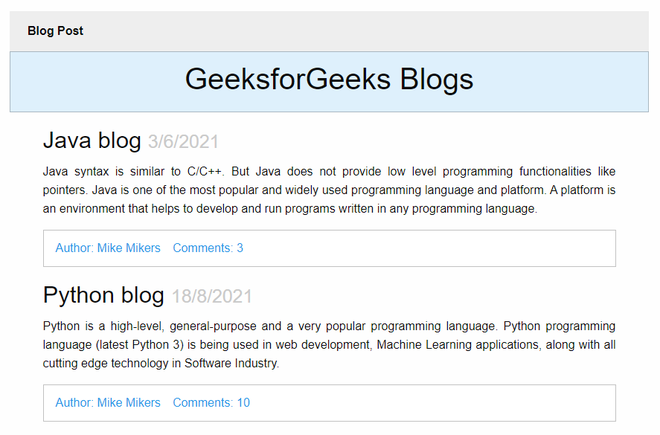Click the Python blog footer panel
This screenshot has height=435, width=660.
(329, 403)
